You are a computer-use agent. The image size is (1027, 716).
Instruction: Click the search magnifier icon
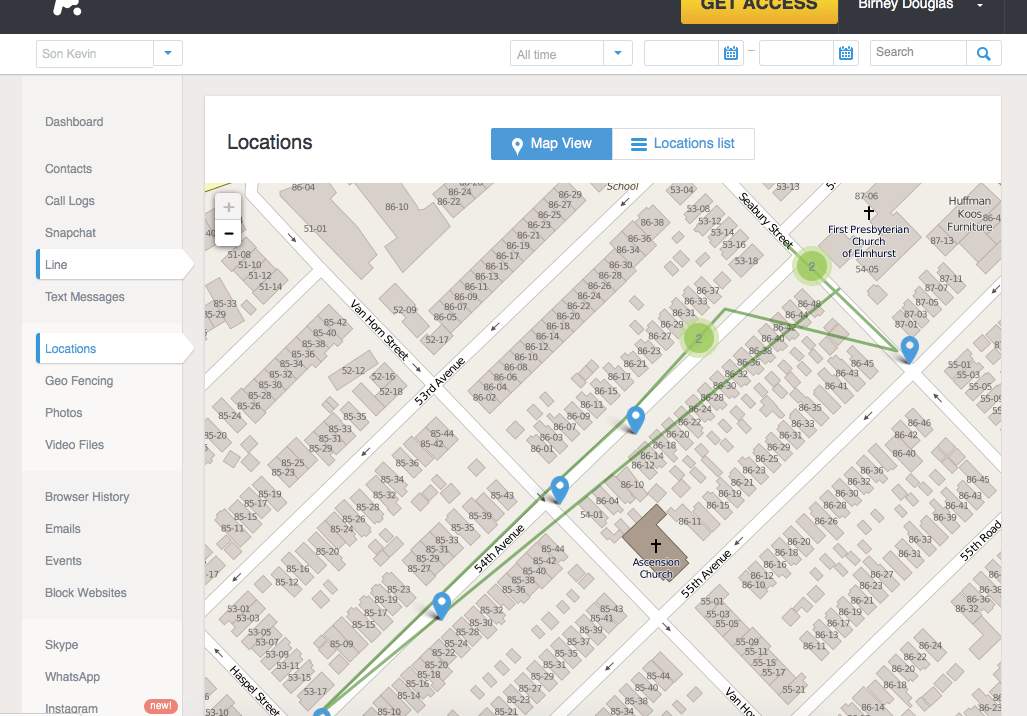pos(984,54)
